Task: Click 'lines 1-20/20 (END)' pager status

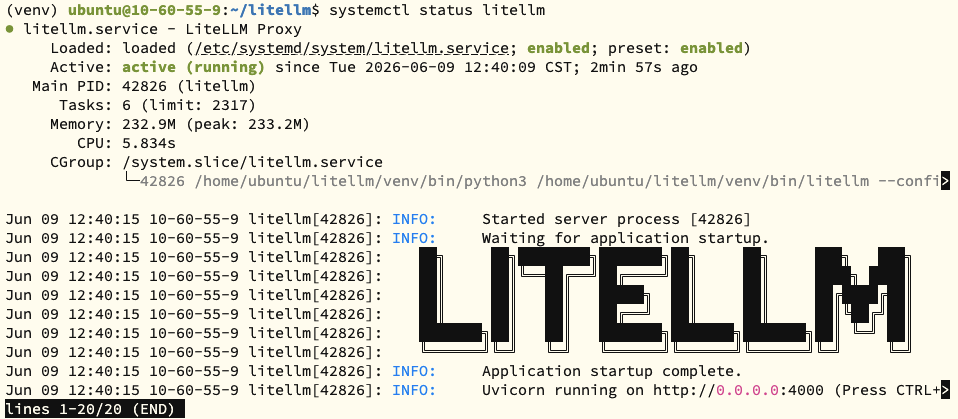Action: point(95,409)
